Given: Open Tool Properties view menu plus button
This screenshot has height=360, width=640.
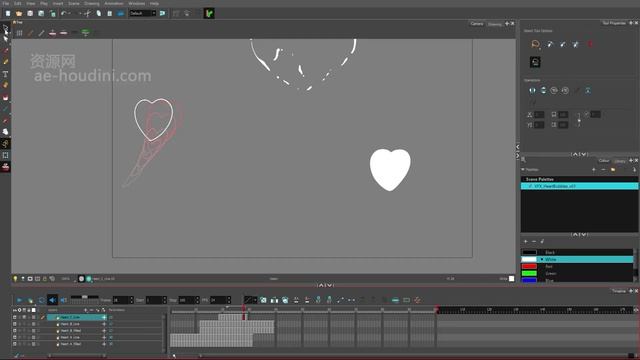Looking at the screenshot, I should pos(631,23).
